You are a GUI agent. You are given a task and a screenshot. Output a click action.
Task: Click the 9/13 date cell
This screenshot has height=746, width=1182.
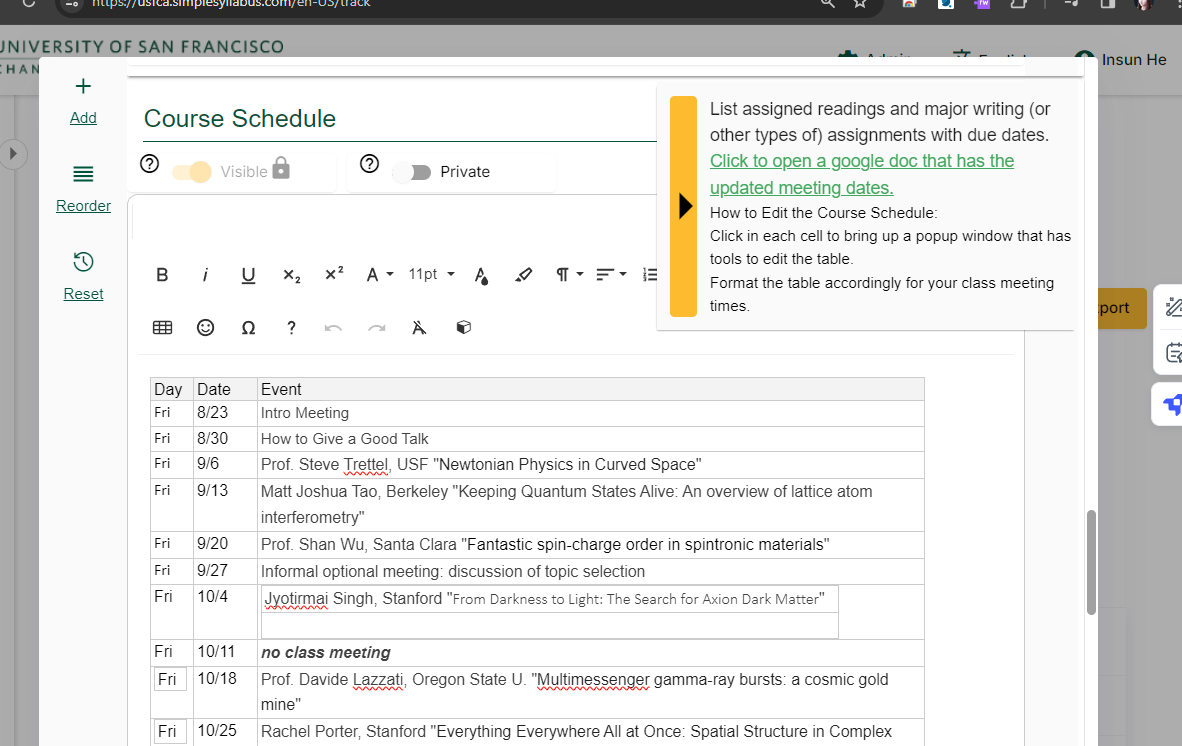point(225,504)
